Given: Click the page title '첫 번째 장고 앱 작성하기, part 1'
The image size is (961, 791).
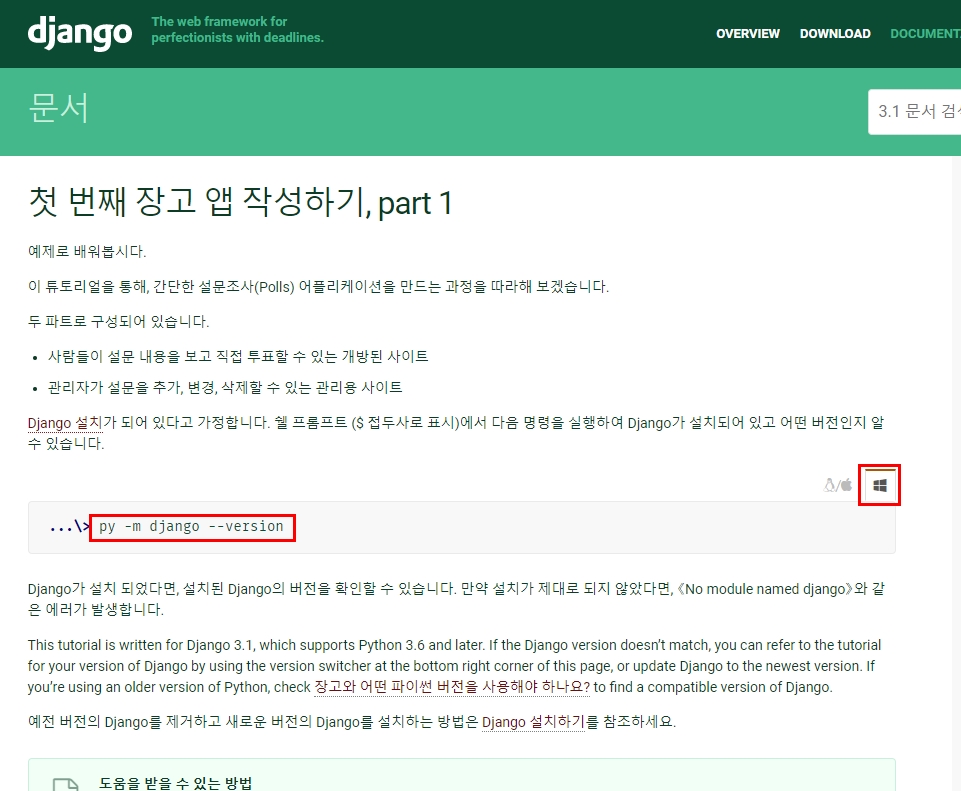Looking at the screenshot, I should (x=240, y=202).
